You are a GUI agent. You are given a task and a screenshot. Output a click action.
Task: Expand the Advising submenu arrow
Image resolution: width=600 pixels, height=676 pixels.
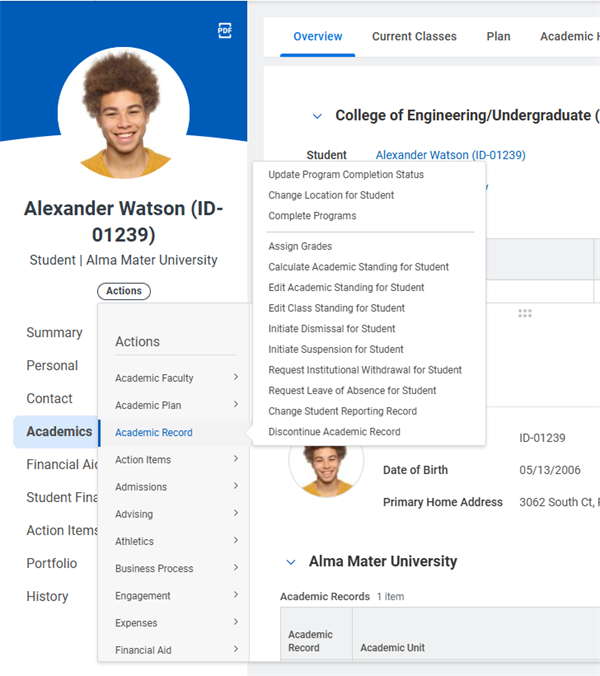point(236,513)
